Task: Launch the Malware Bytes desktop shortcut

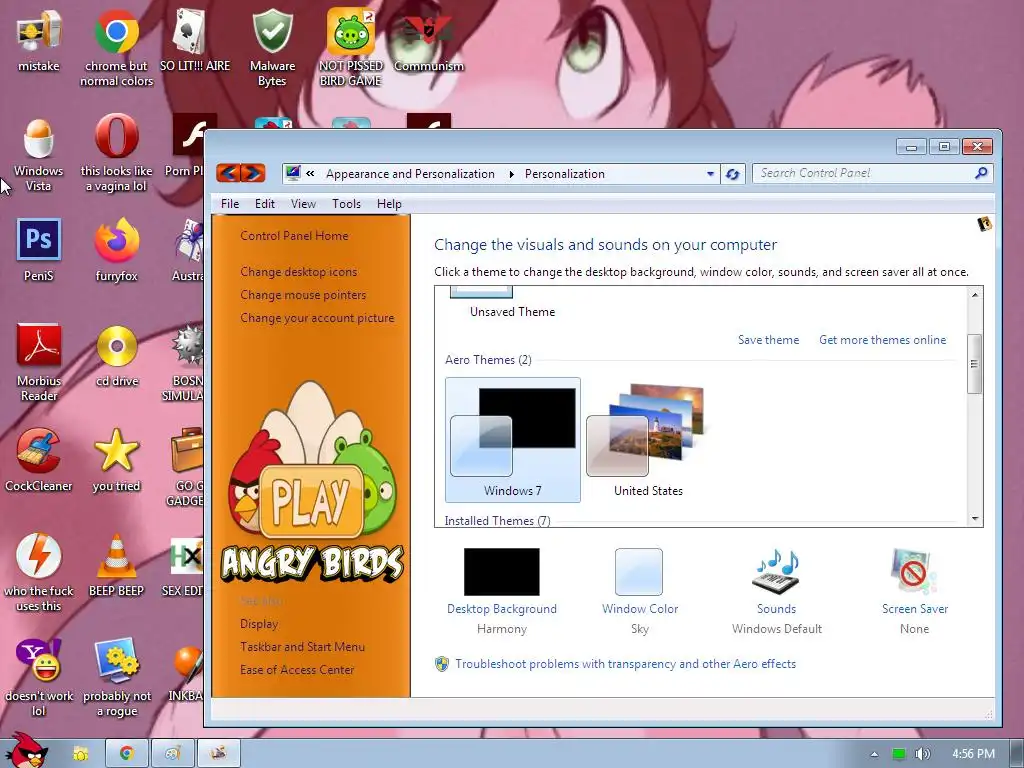Action: tap(272, 48)
